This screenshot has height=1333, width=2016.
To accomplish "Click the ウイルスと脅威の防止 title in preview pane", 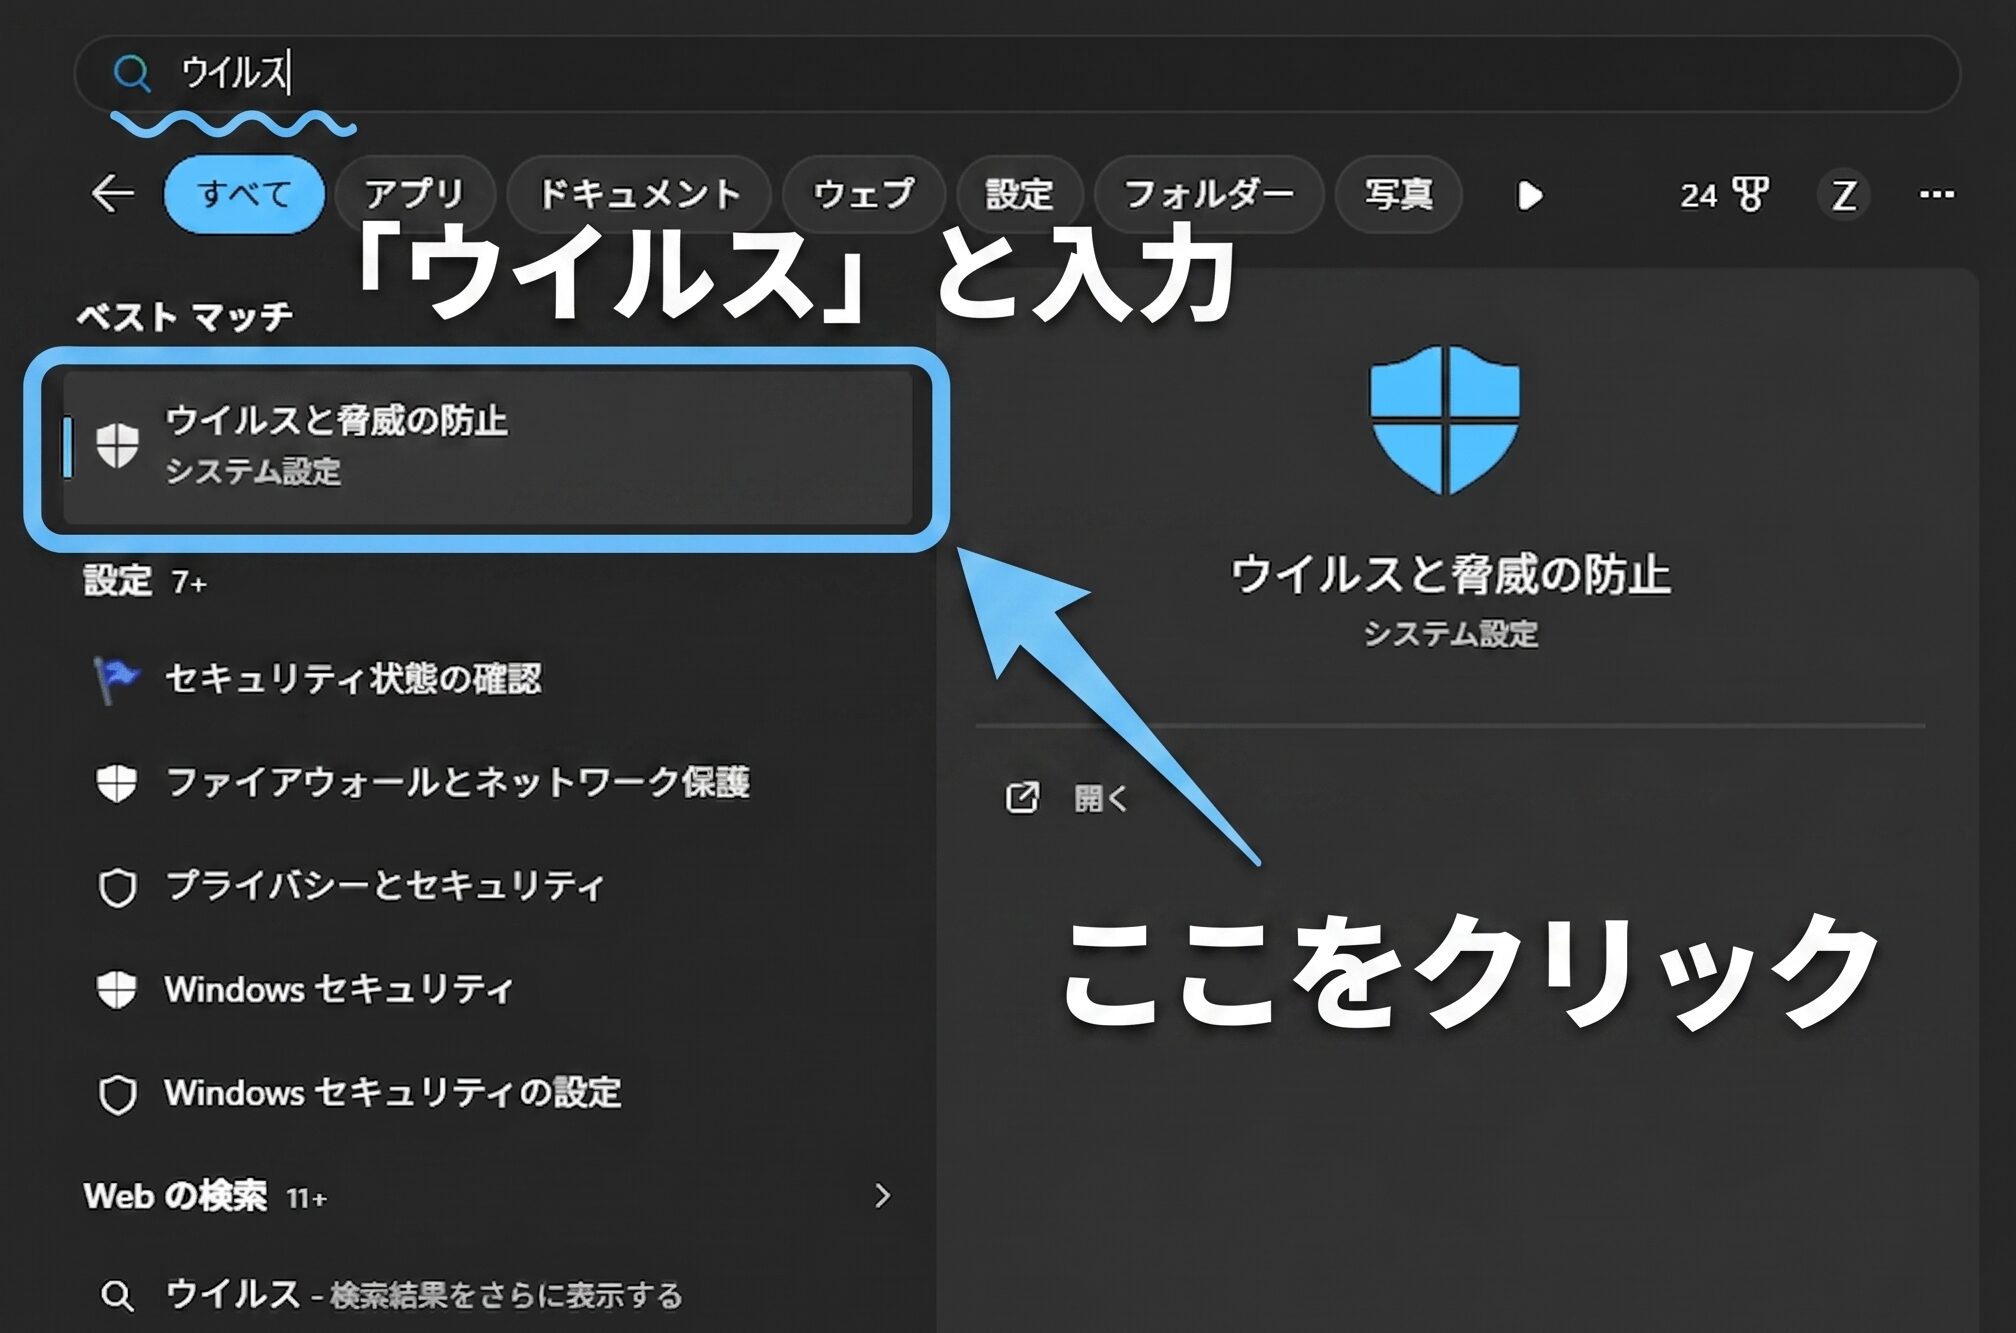I will [1449, 574].
